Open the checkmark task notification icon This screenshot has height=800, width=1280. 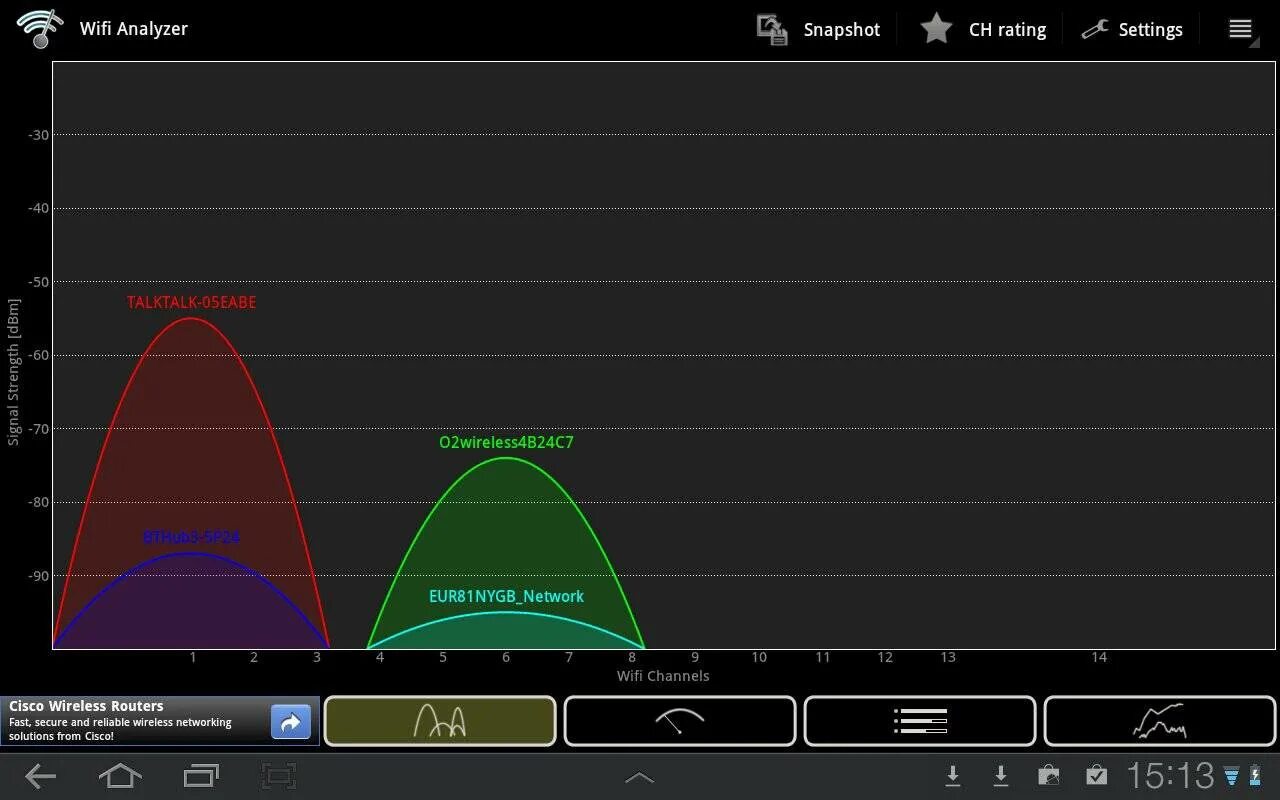pyautogui.click(x=1096, y=776)
